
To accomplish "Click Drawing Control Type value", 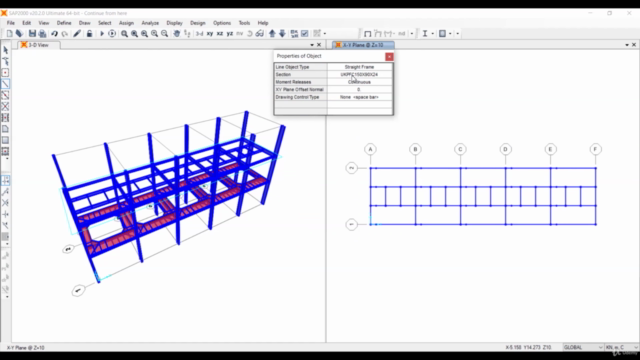I will click(360, 97).
